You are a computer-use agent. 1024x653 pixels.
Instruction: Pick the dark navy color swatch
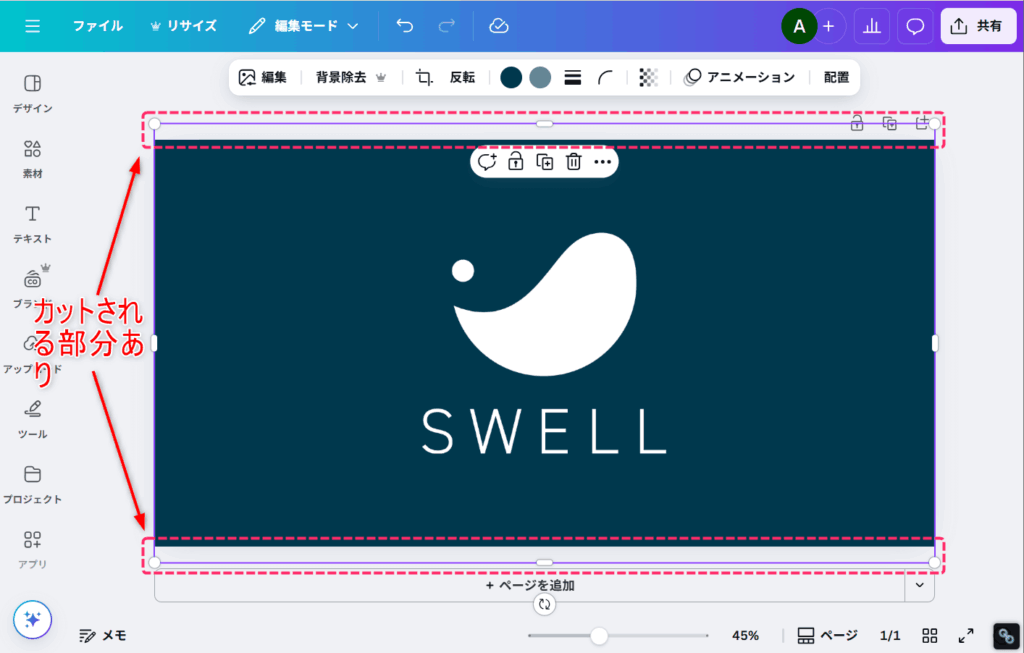(511, 78)
